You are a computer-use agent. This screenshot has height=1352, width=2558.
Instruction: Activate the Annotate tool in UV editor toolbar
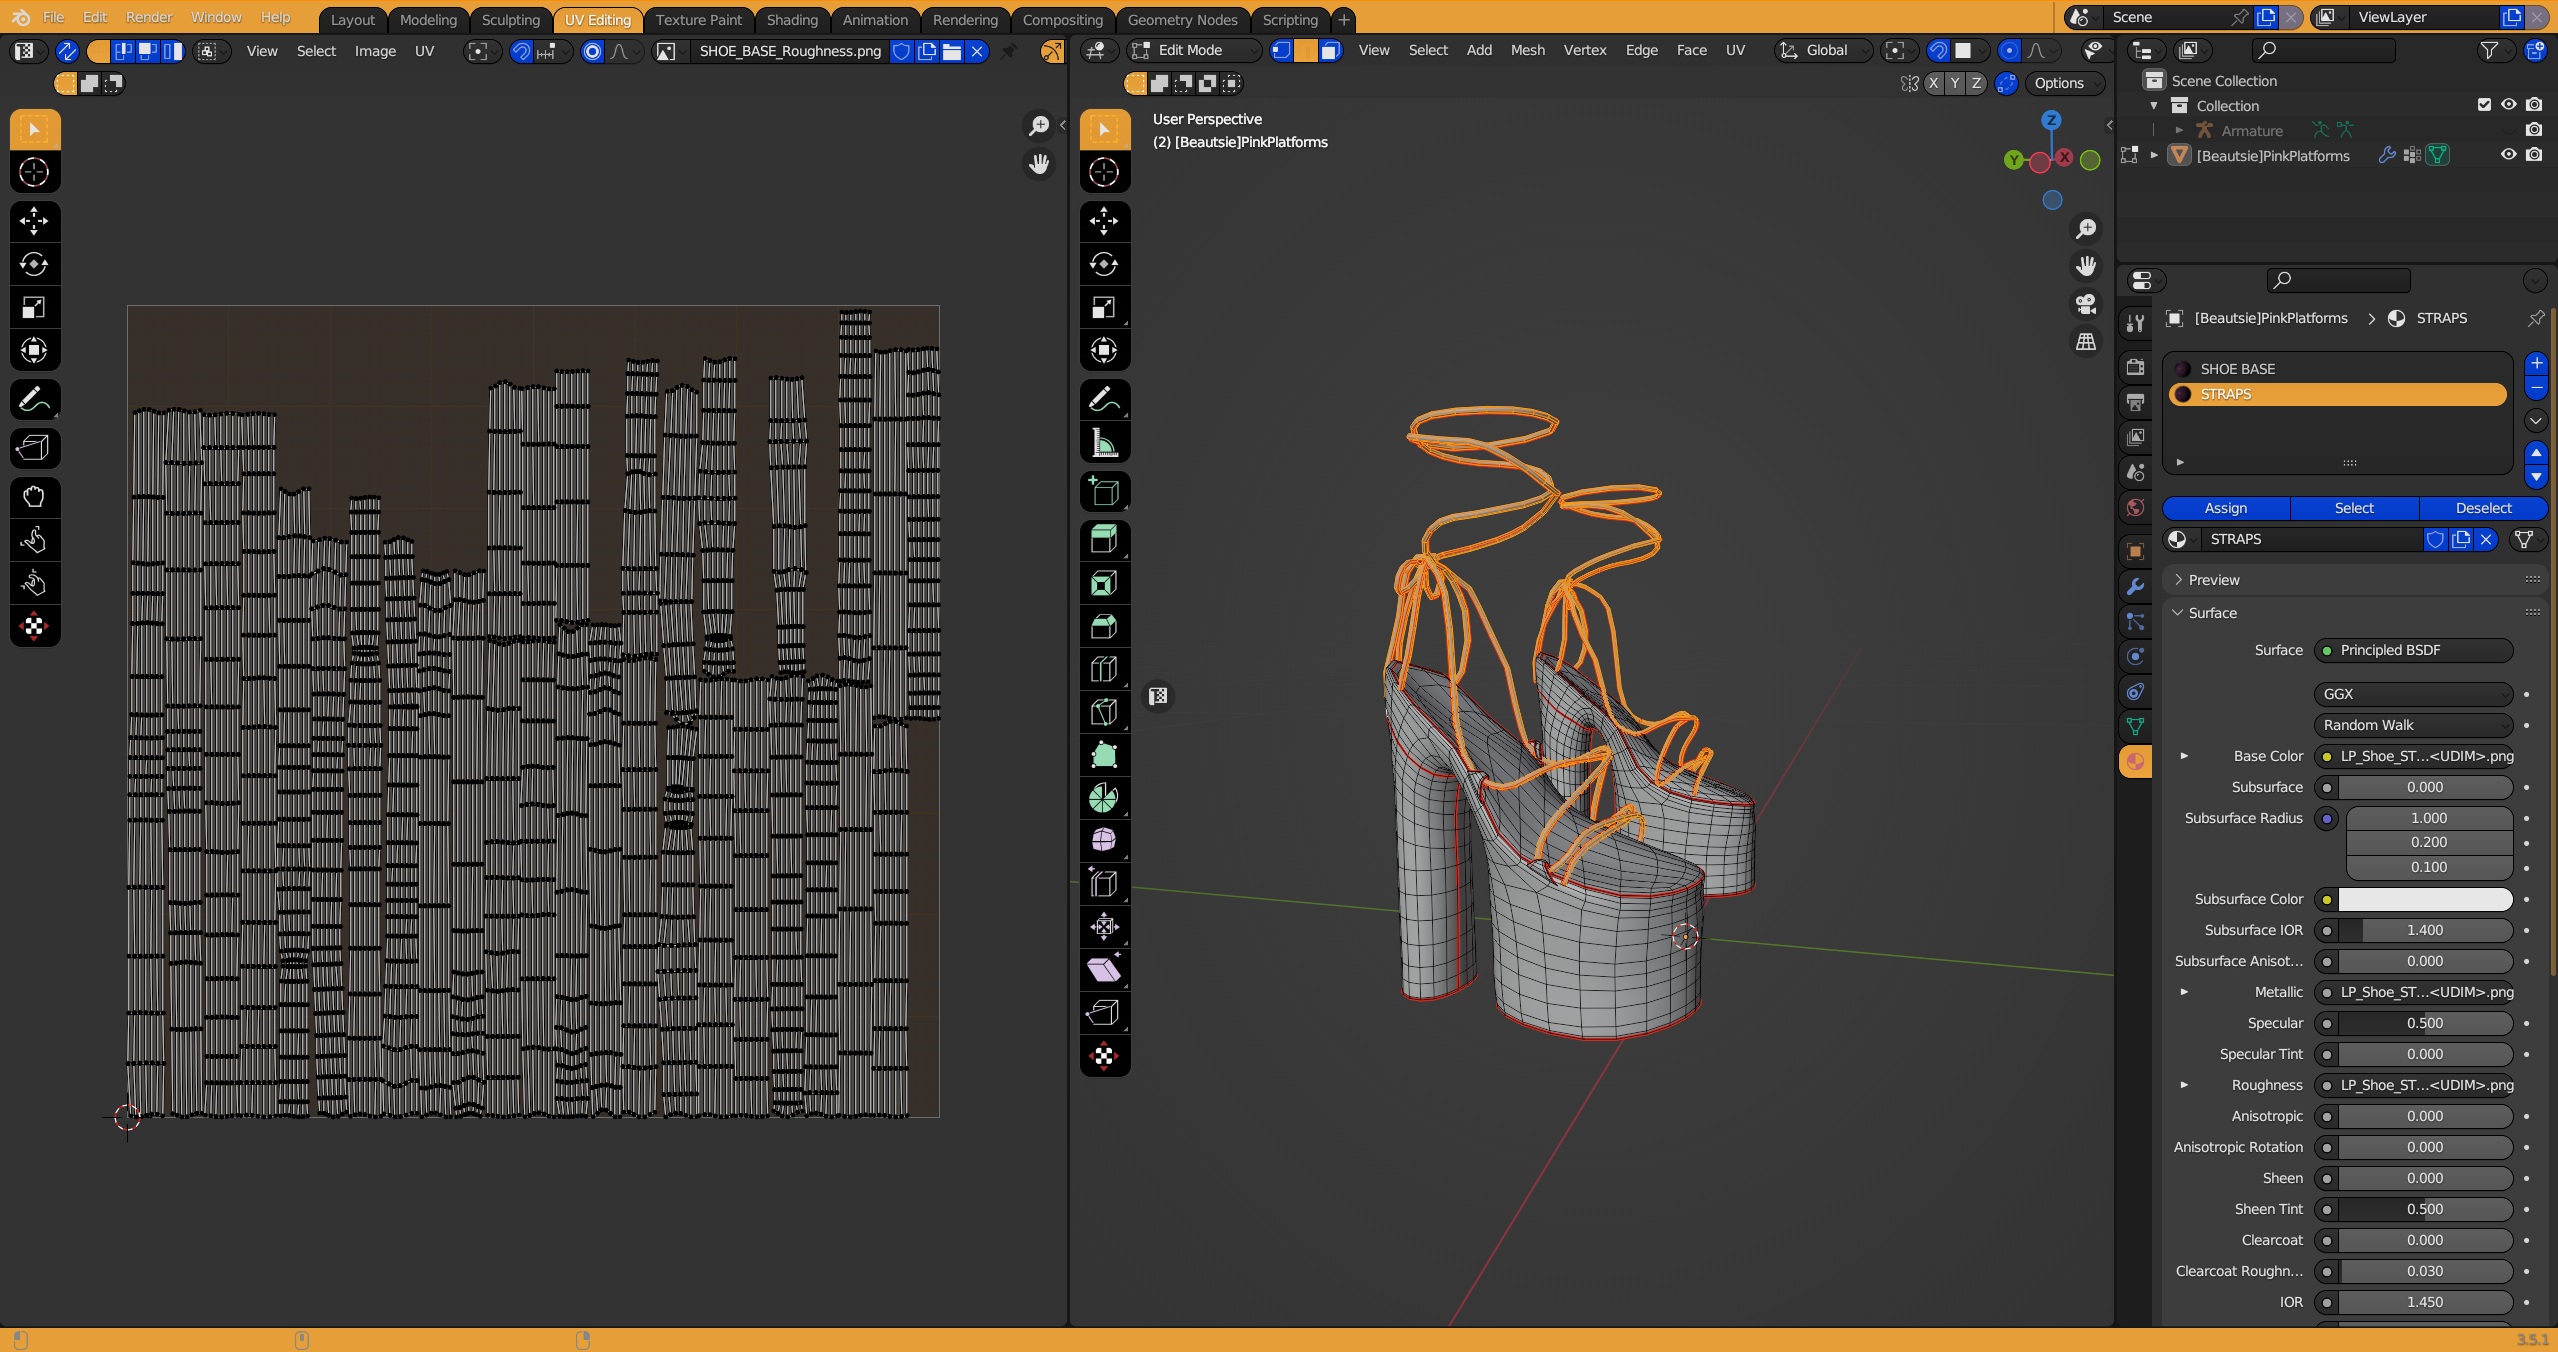pyautogui.click(x=34, y=400)
